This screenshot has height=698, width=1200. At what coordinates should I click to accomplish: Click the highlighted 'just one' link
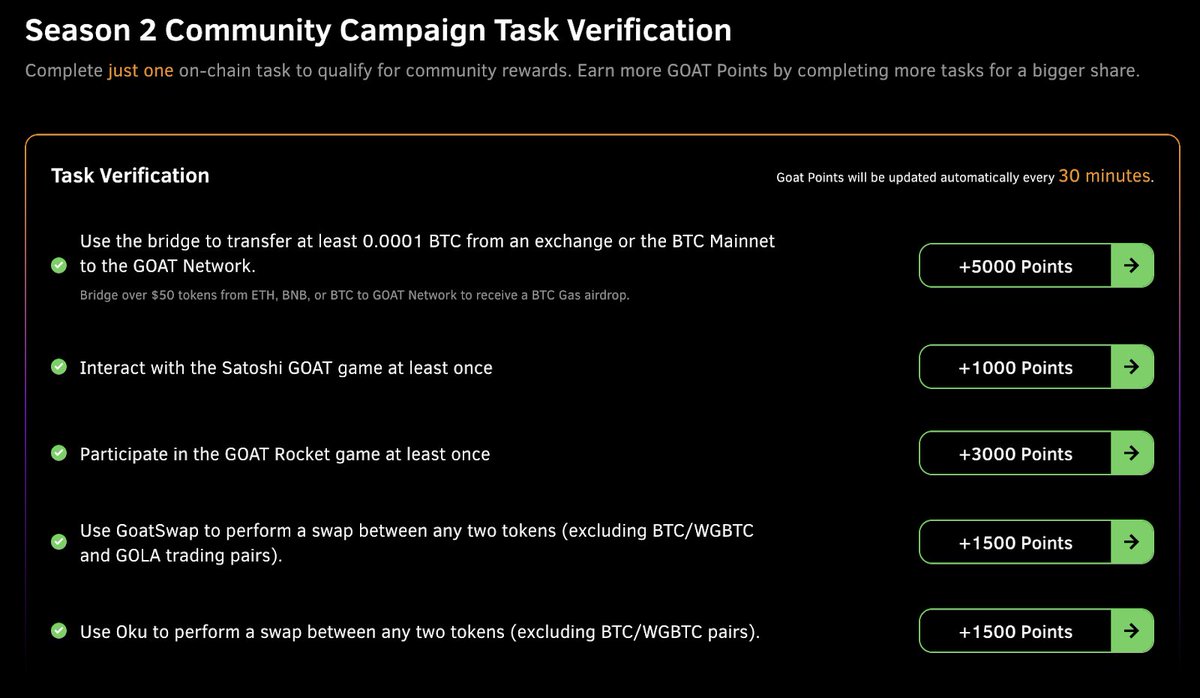(x=141, y=70)
